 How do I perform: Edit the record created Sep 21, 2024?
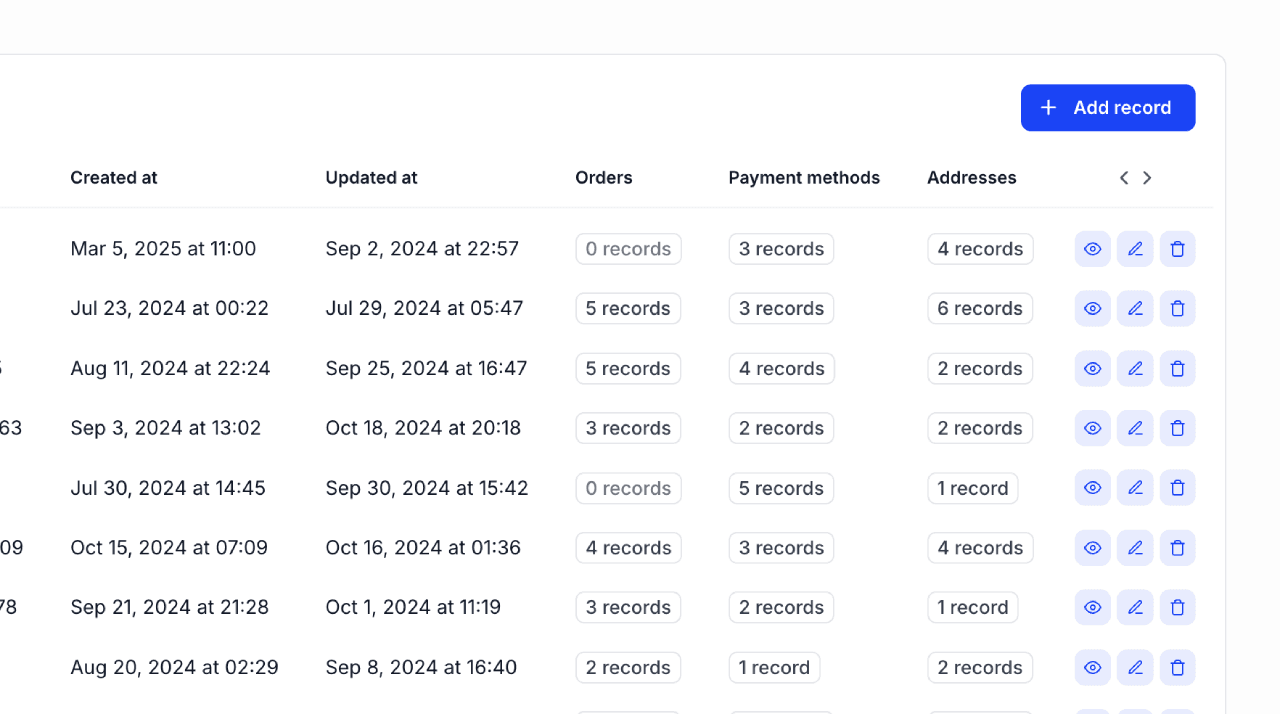(1135, 607)
